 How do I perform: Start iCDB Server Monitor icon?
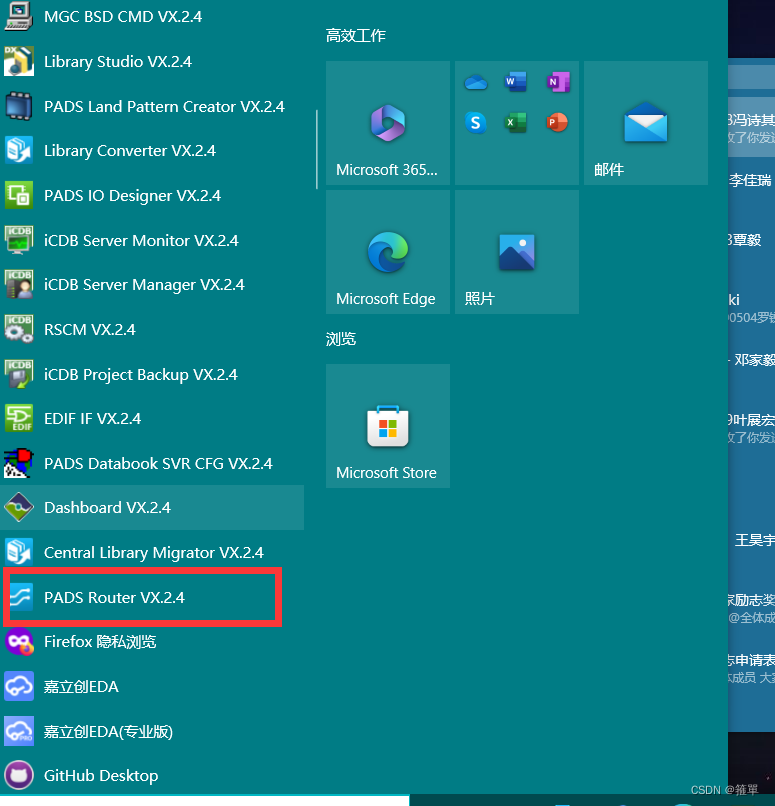[x=19, y=240]
